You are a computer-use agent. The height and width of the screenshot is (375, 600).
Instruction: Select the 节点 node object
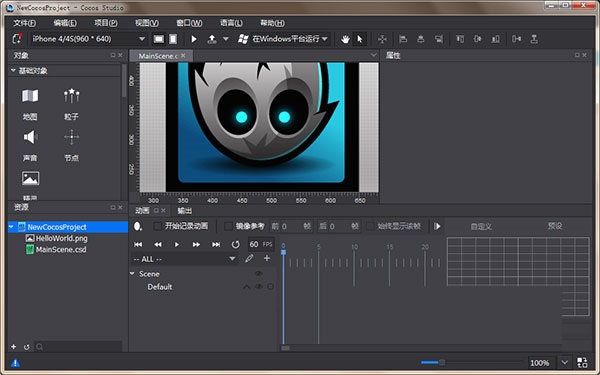[x=72, y=145]
